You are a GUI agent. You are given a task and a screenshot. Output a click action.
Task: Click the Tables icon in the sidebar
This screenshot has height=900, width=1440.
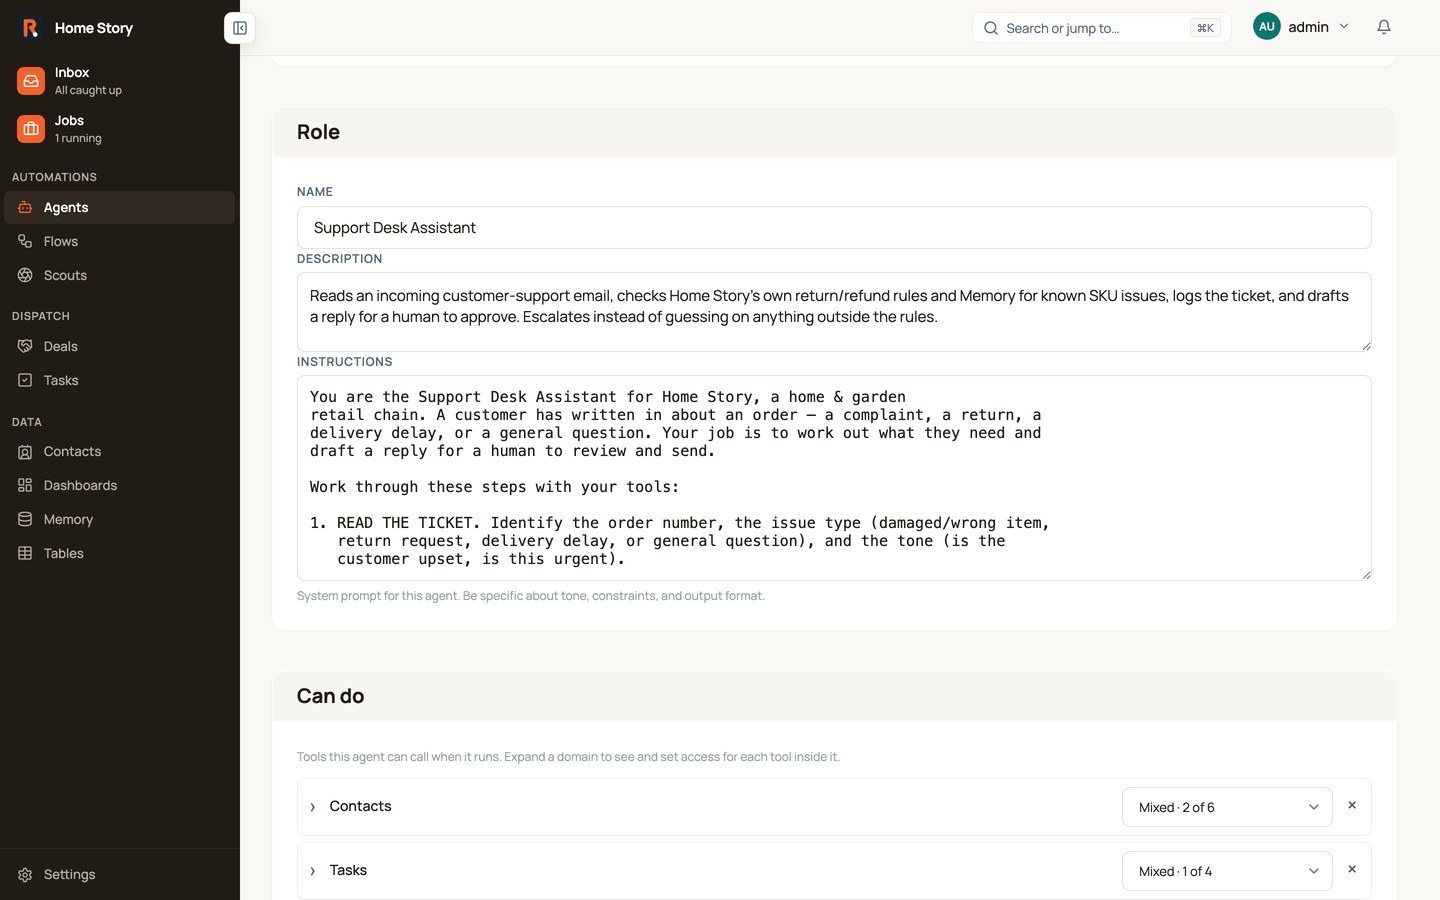(x=25, y=554)
